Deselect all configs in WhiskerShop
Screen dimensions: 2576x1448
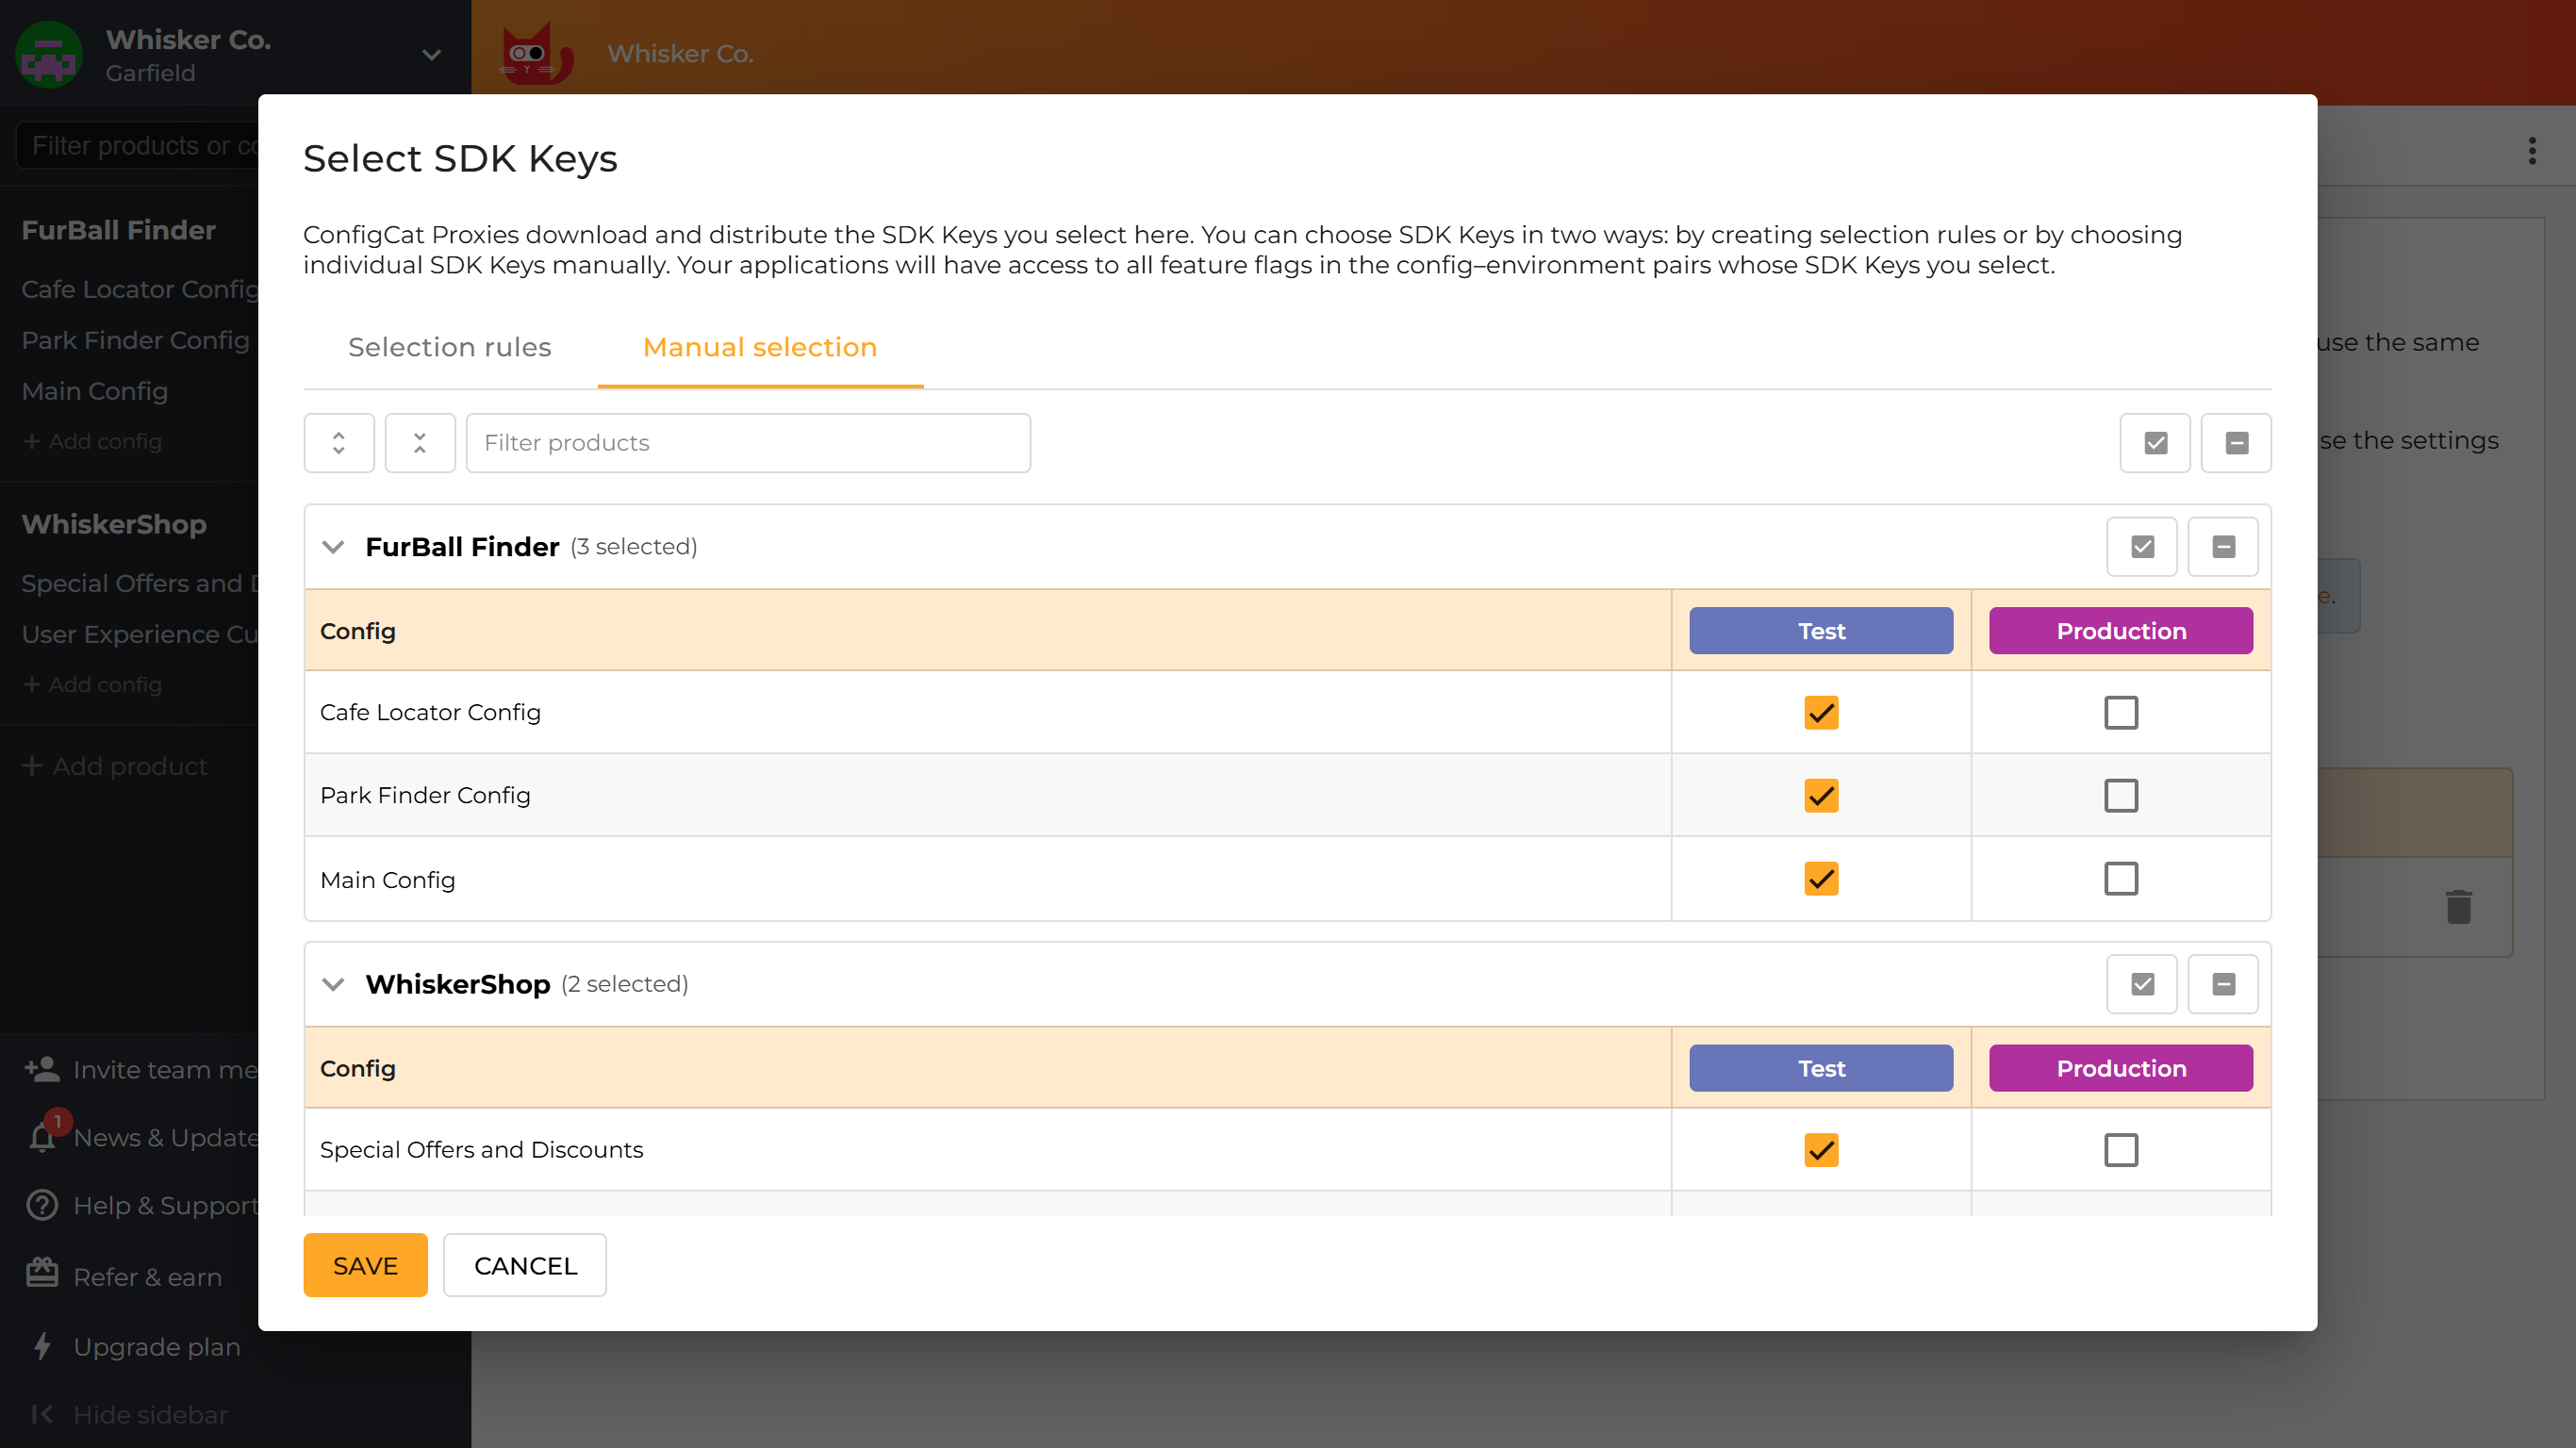2224,983
